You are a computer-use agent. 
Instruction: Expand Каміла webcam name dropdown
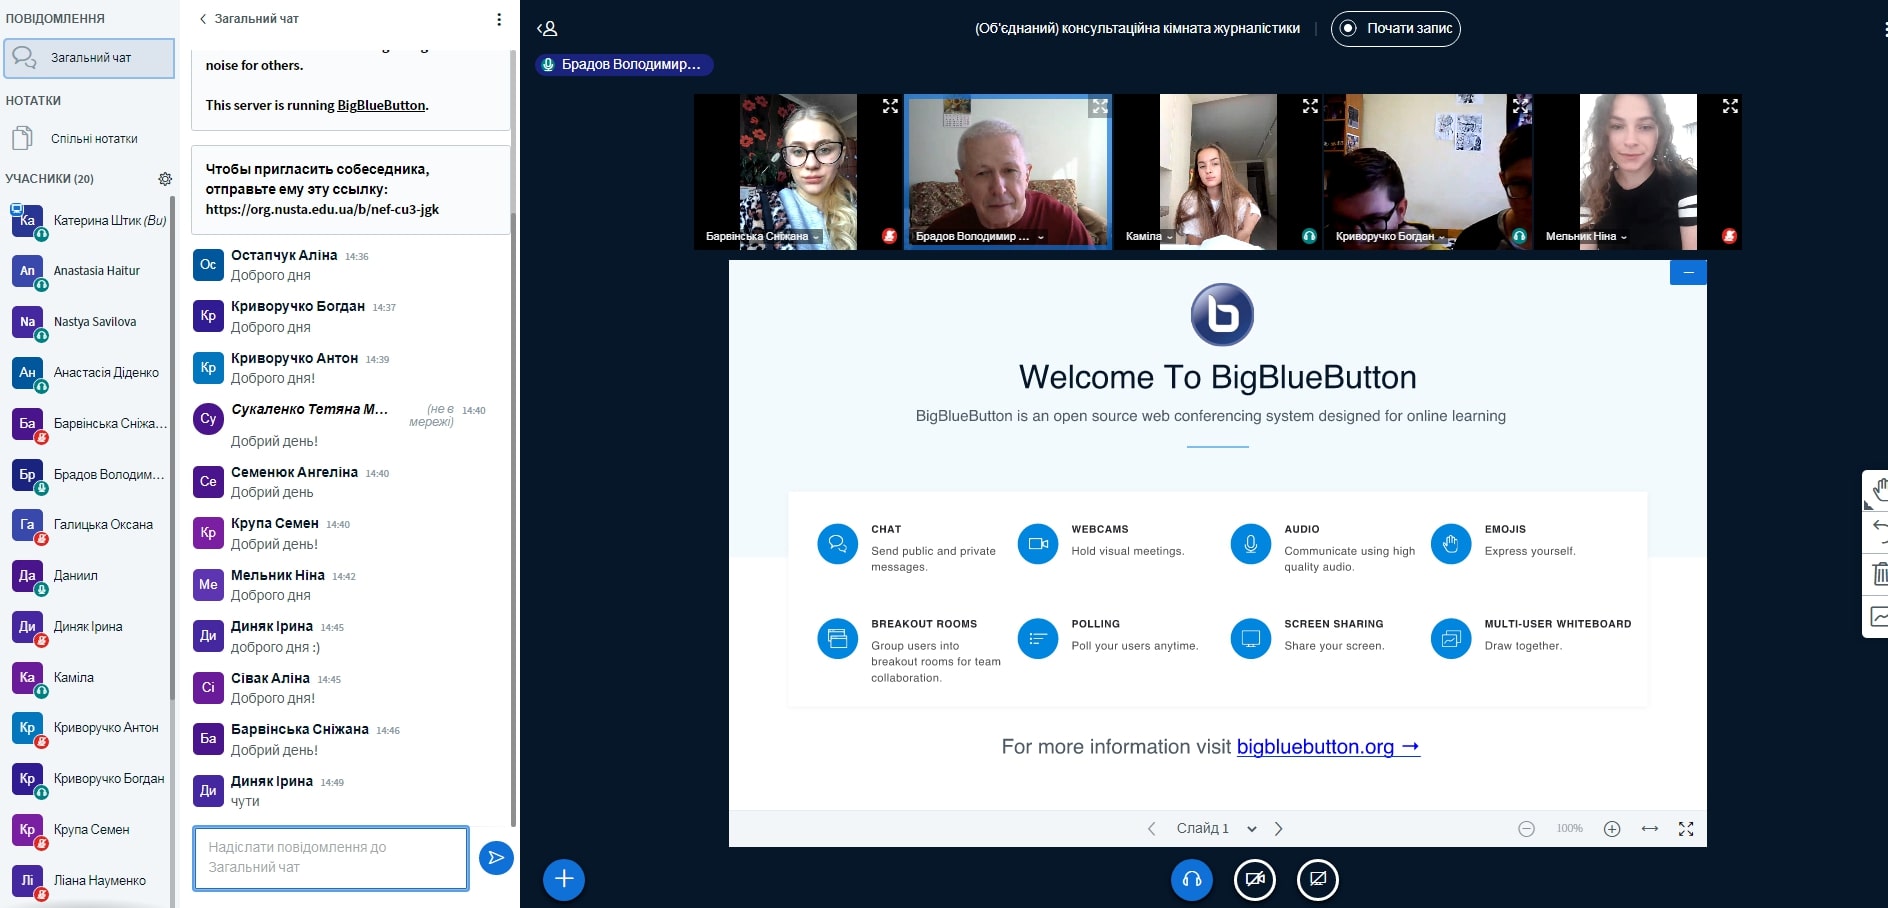pos(1149,237)
